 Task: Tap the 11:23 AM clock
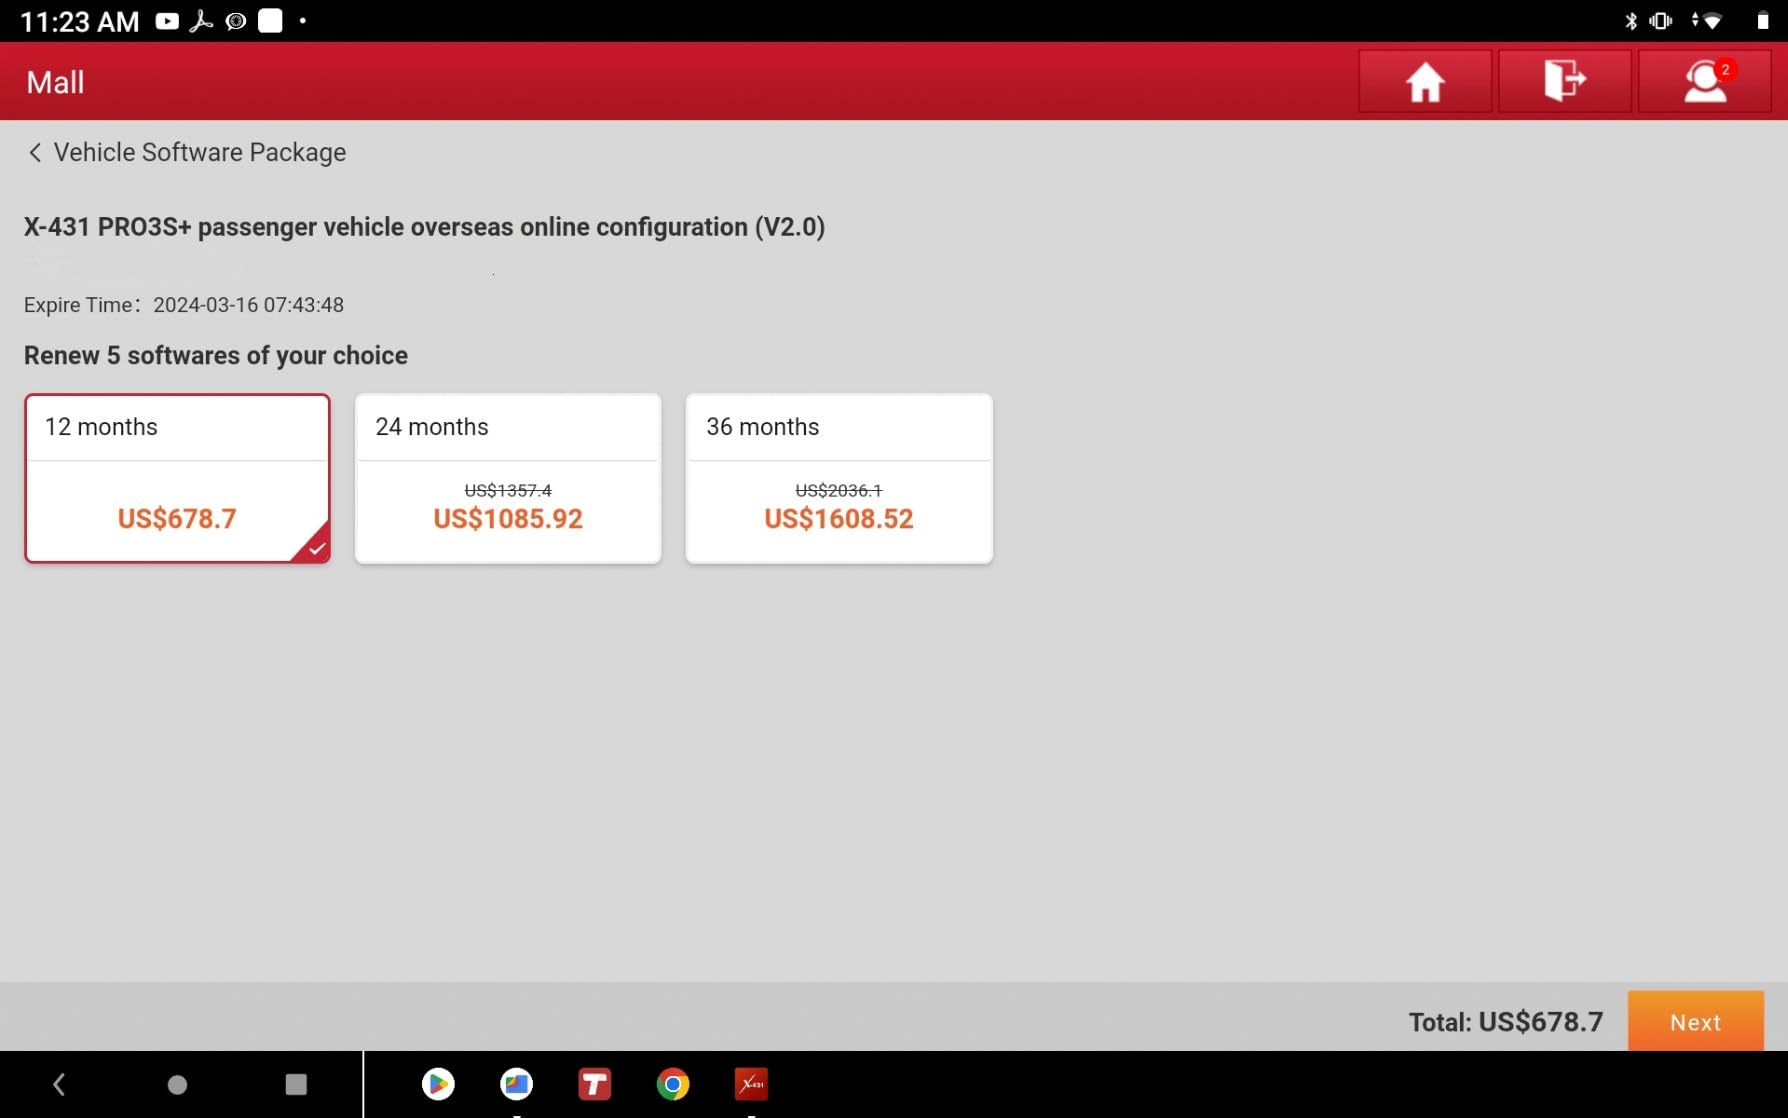[x=80, y=21]
